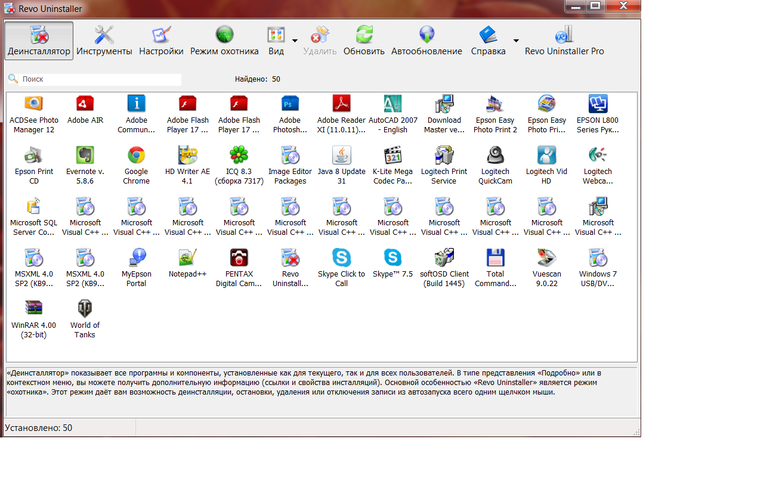
Task: Select Adobe AIR program icon
Action: point(85,110)
